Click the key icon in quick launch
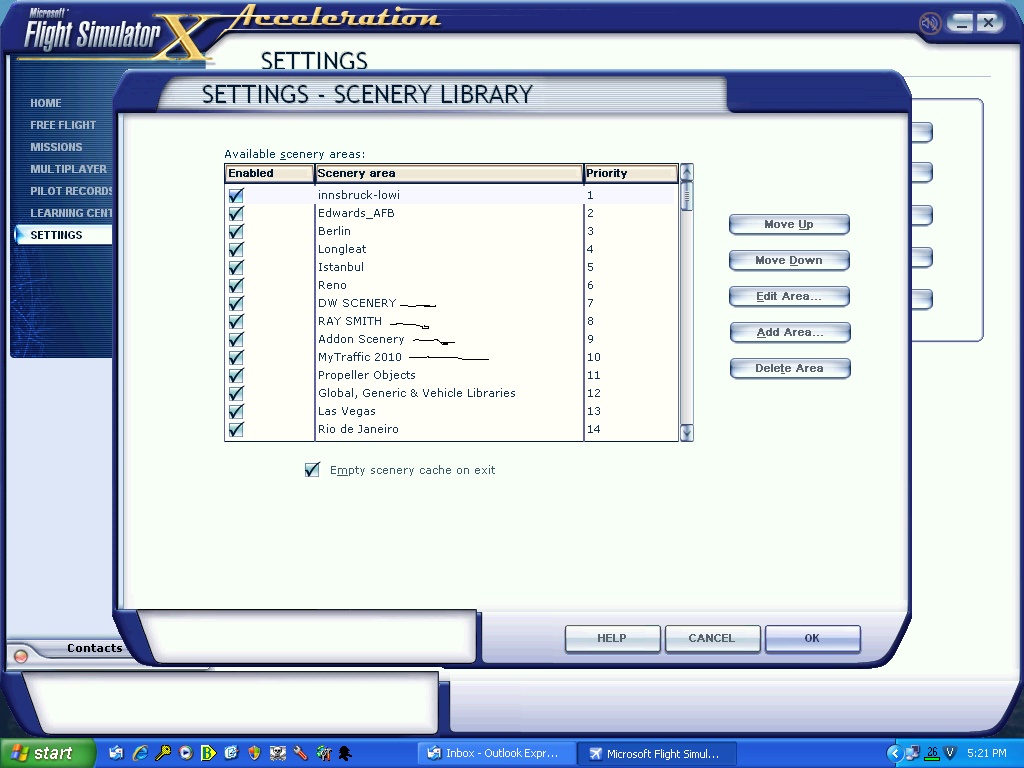The height and width of the screenshot is (768, 1024). click(x=163, y=753)
